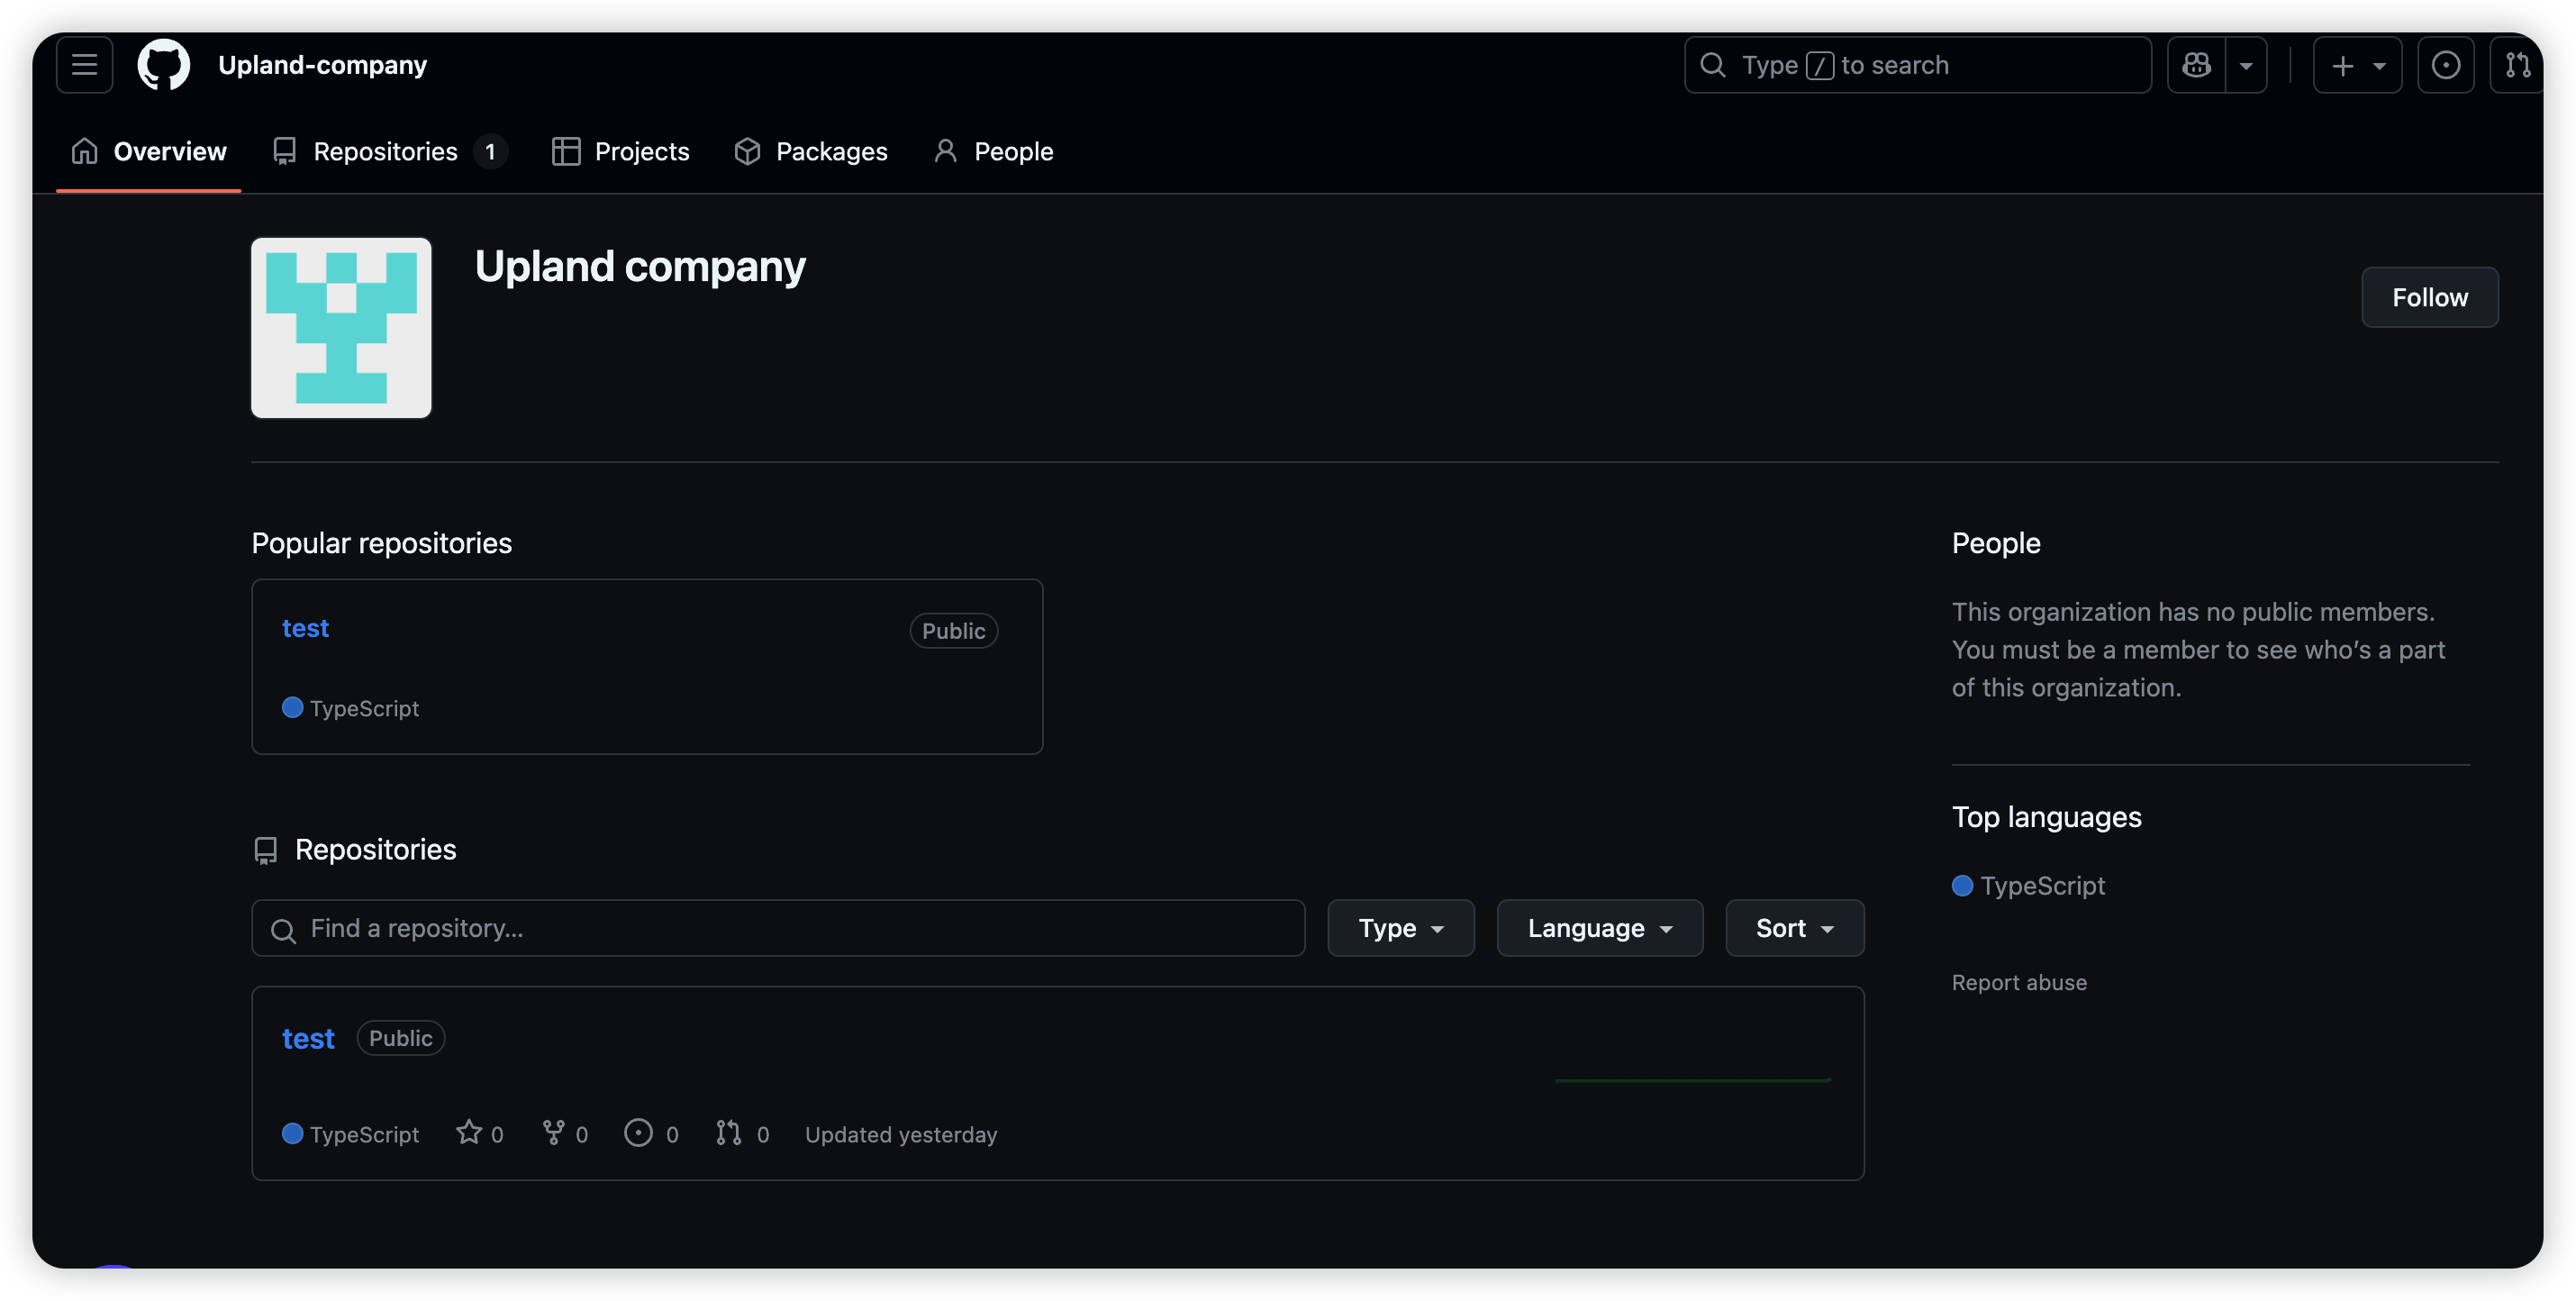Click the repositories count badge 1
2576x1301 pixels.
coord(490,151)
